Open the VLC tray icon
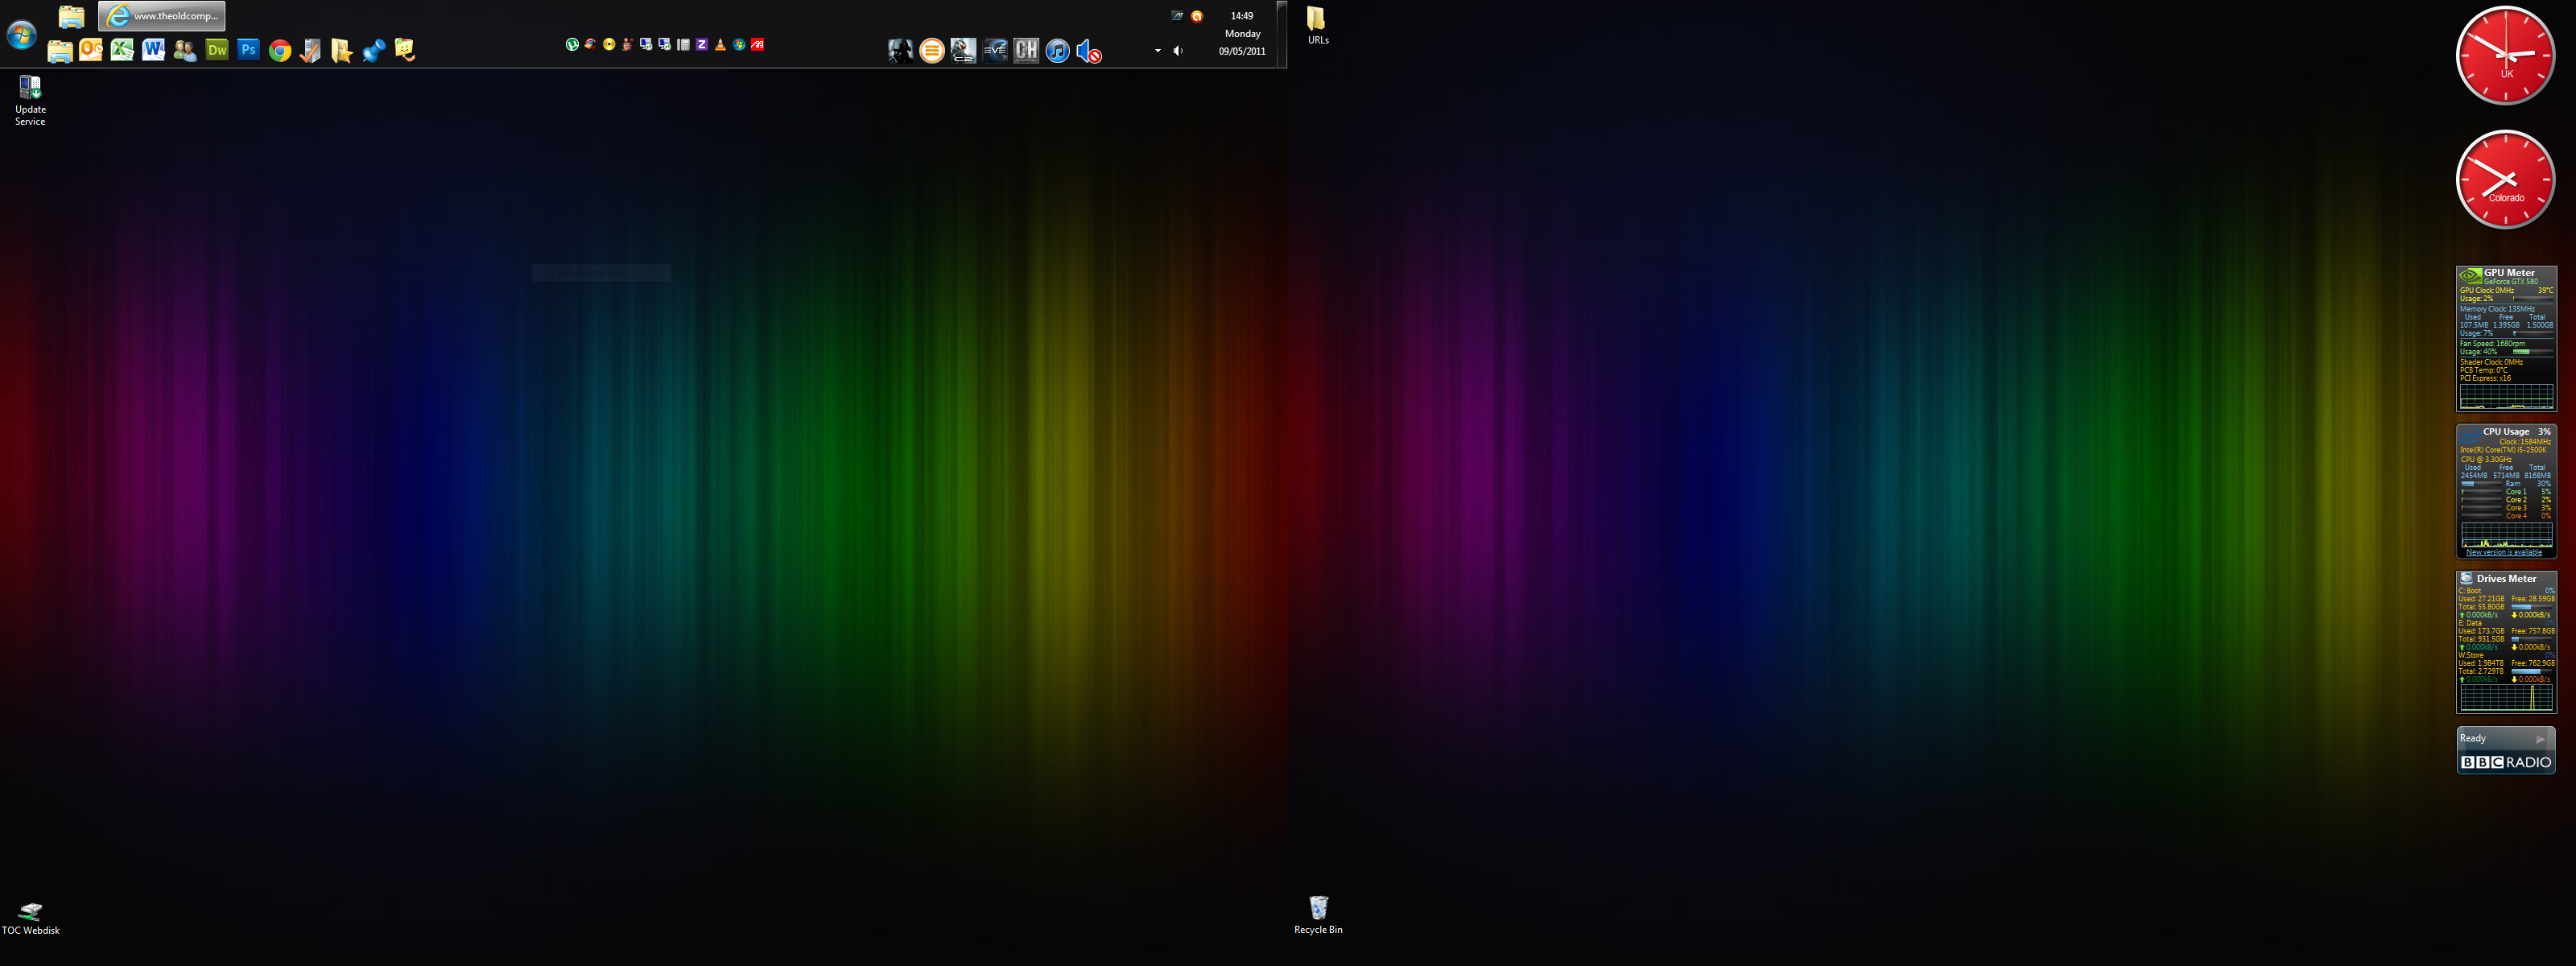The image size is (2576, 966). (720, 45)
